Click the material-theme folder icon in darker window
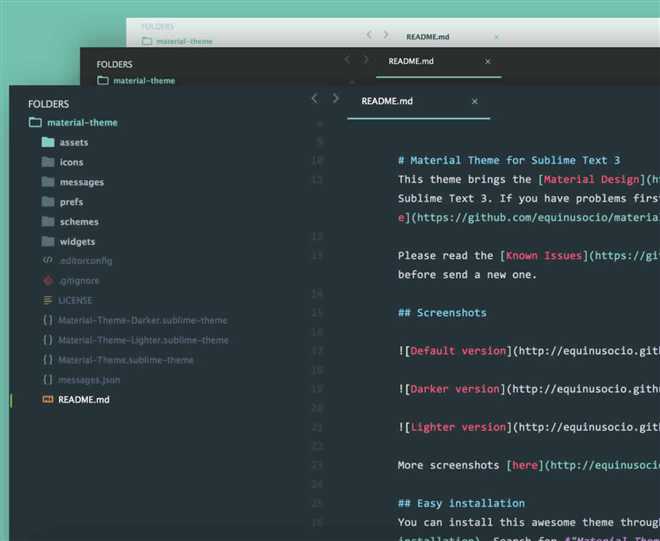 pos(103,80)
